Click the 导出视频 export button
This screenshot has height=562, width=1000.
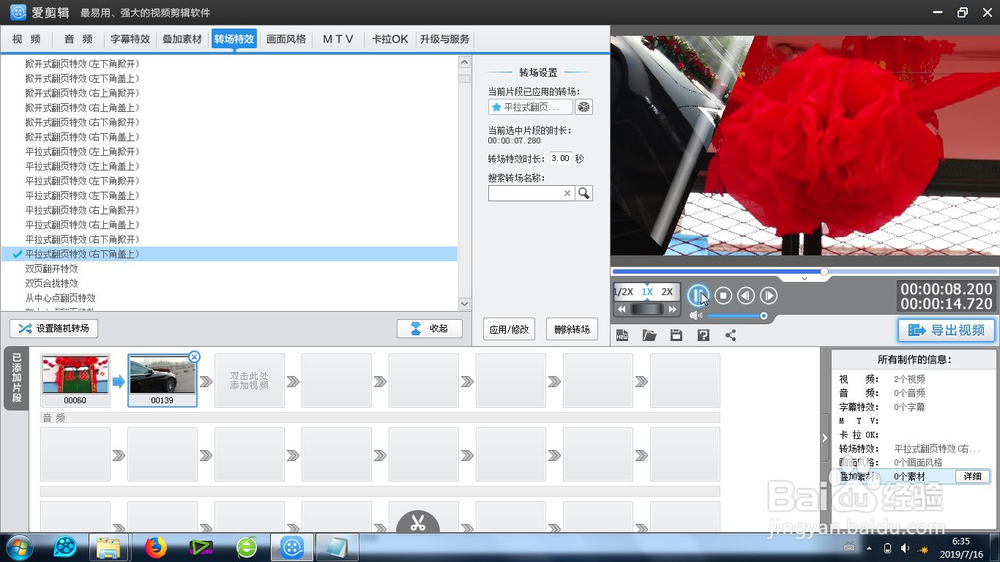pyautogui.click(x=946, y=330)
